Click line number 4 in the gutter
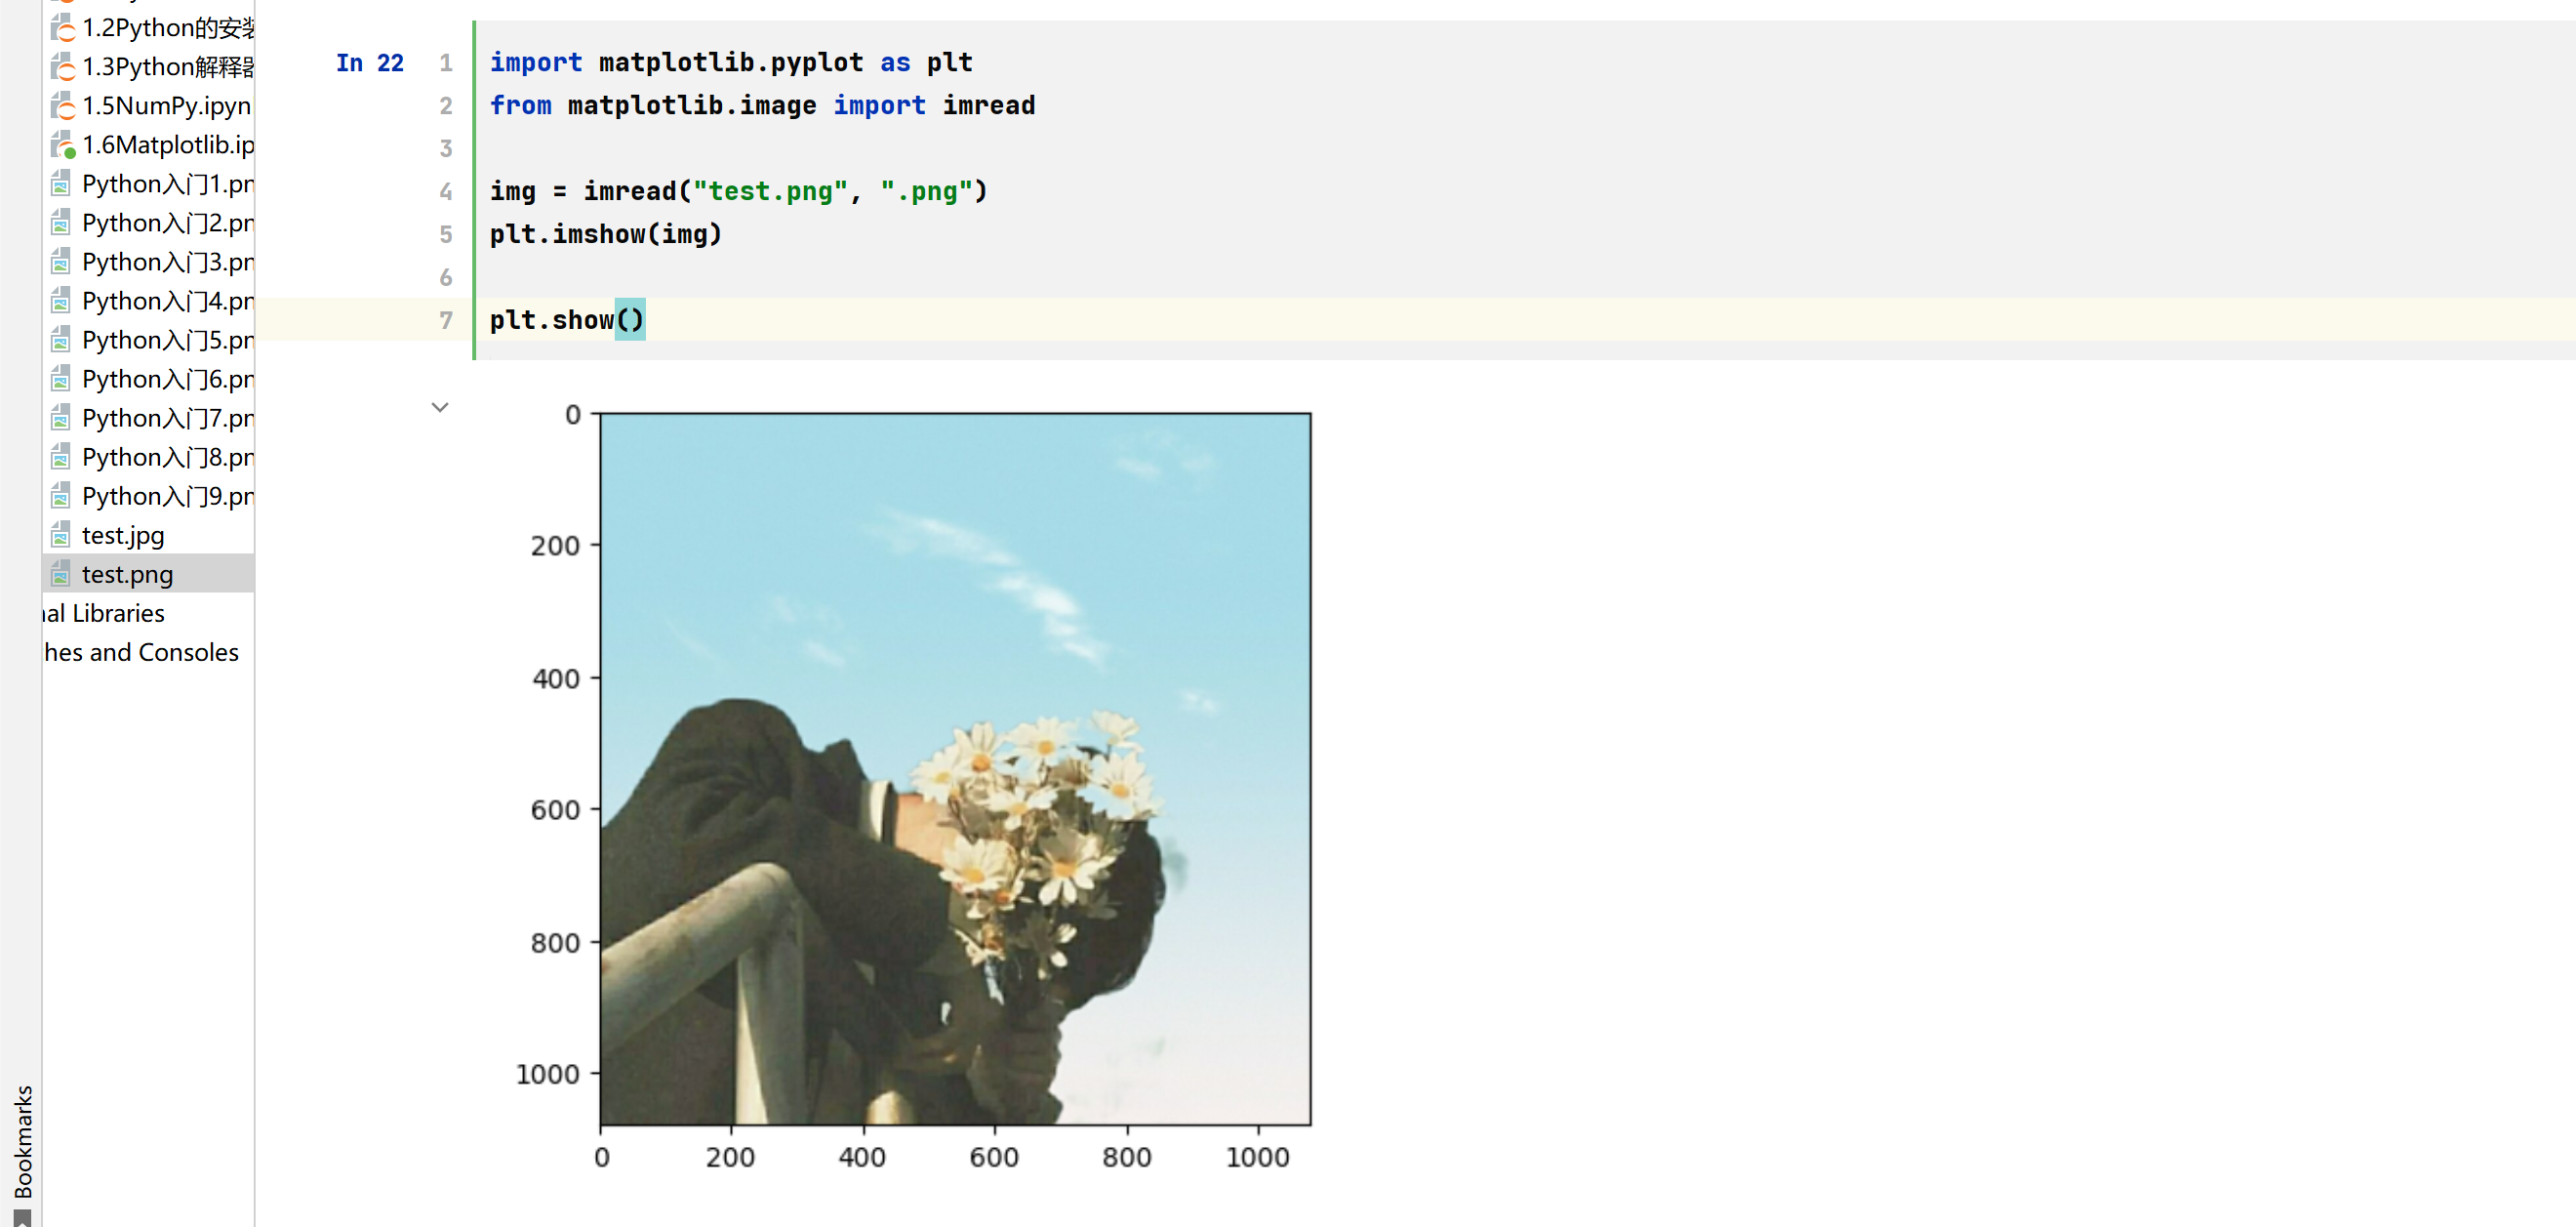 point(446,191)
